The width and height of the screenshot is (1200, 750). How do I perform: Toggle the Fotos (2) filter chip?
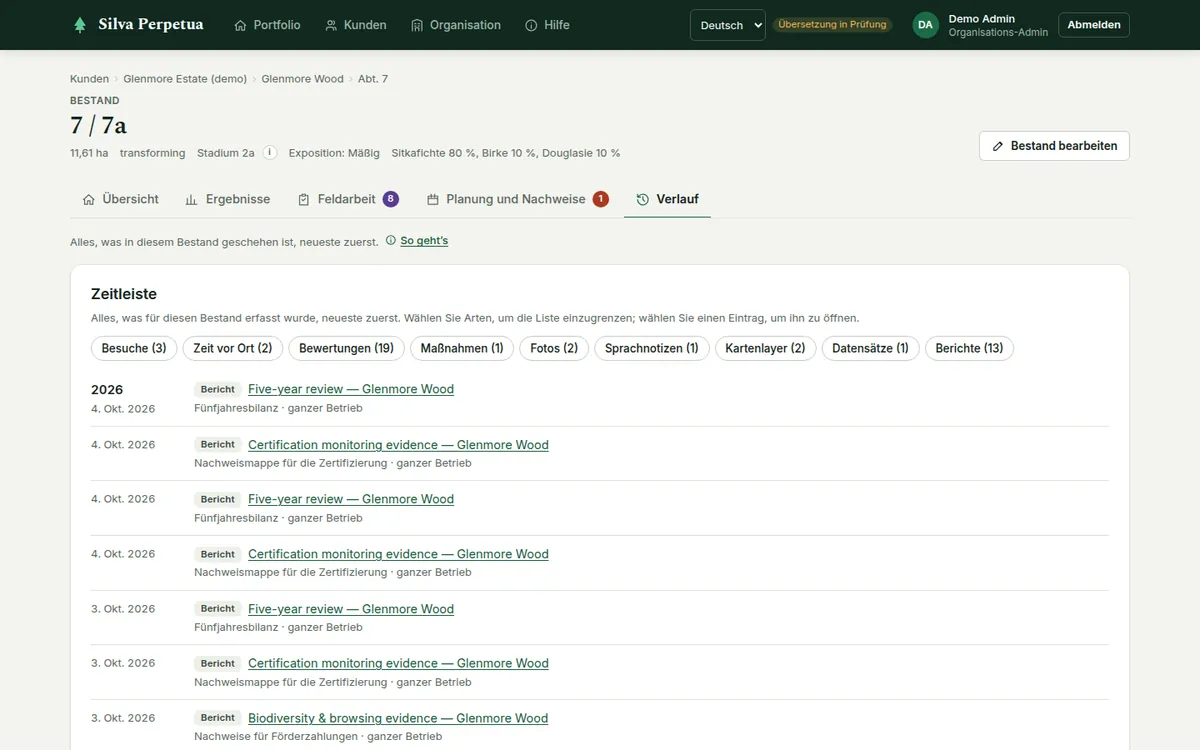[554, 348]
